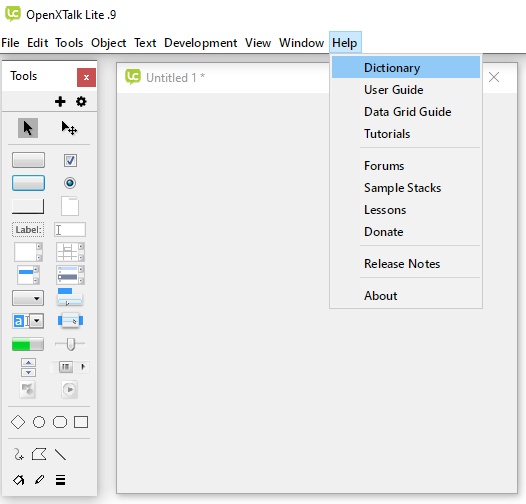526x504 pixels.
Task: Pick the rectangle button control
Action: [x=28, y=206]
